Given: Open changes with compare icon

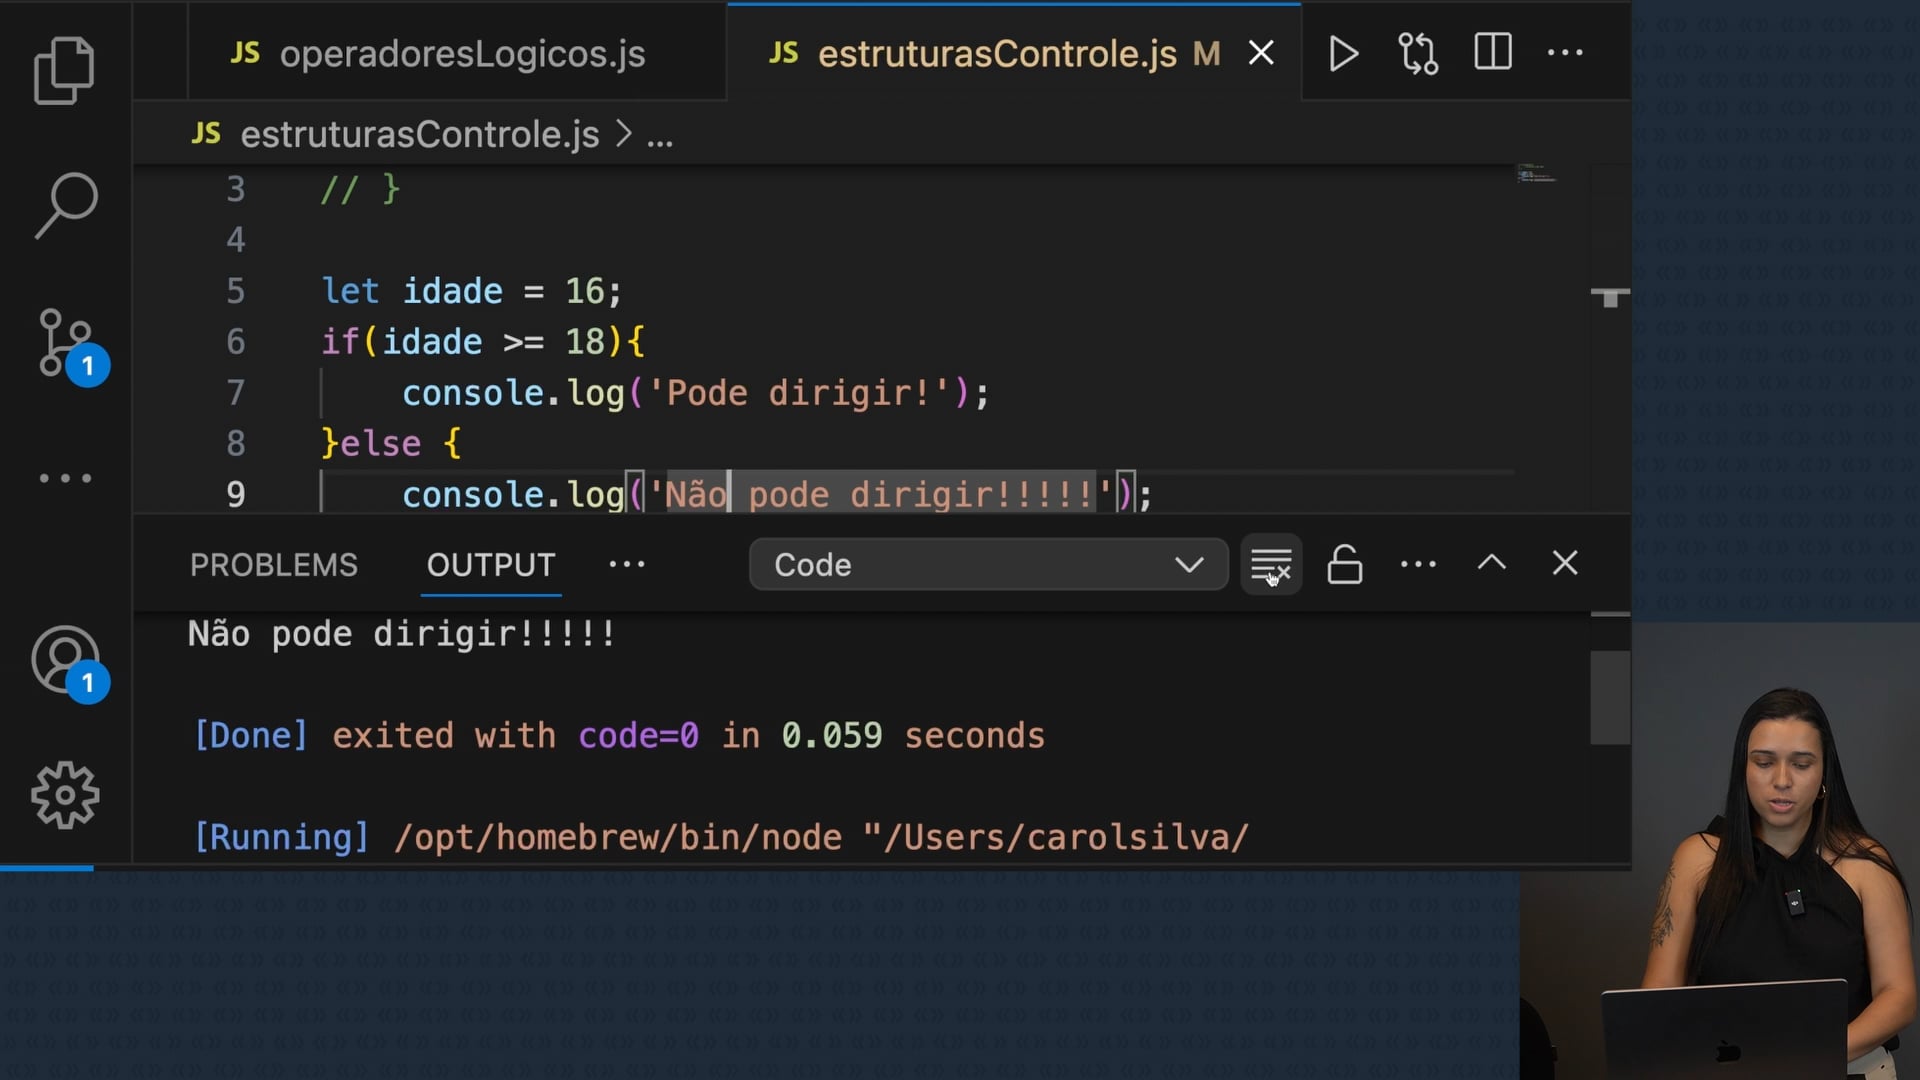Looking at the screenshot, I should click(x=1417, y=54).
